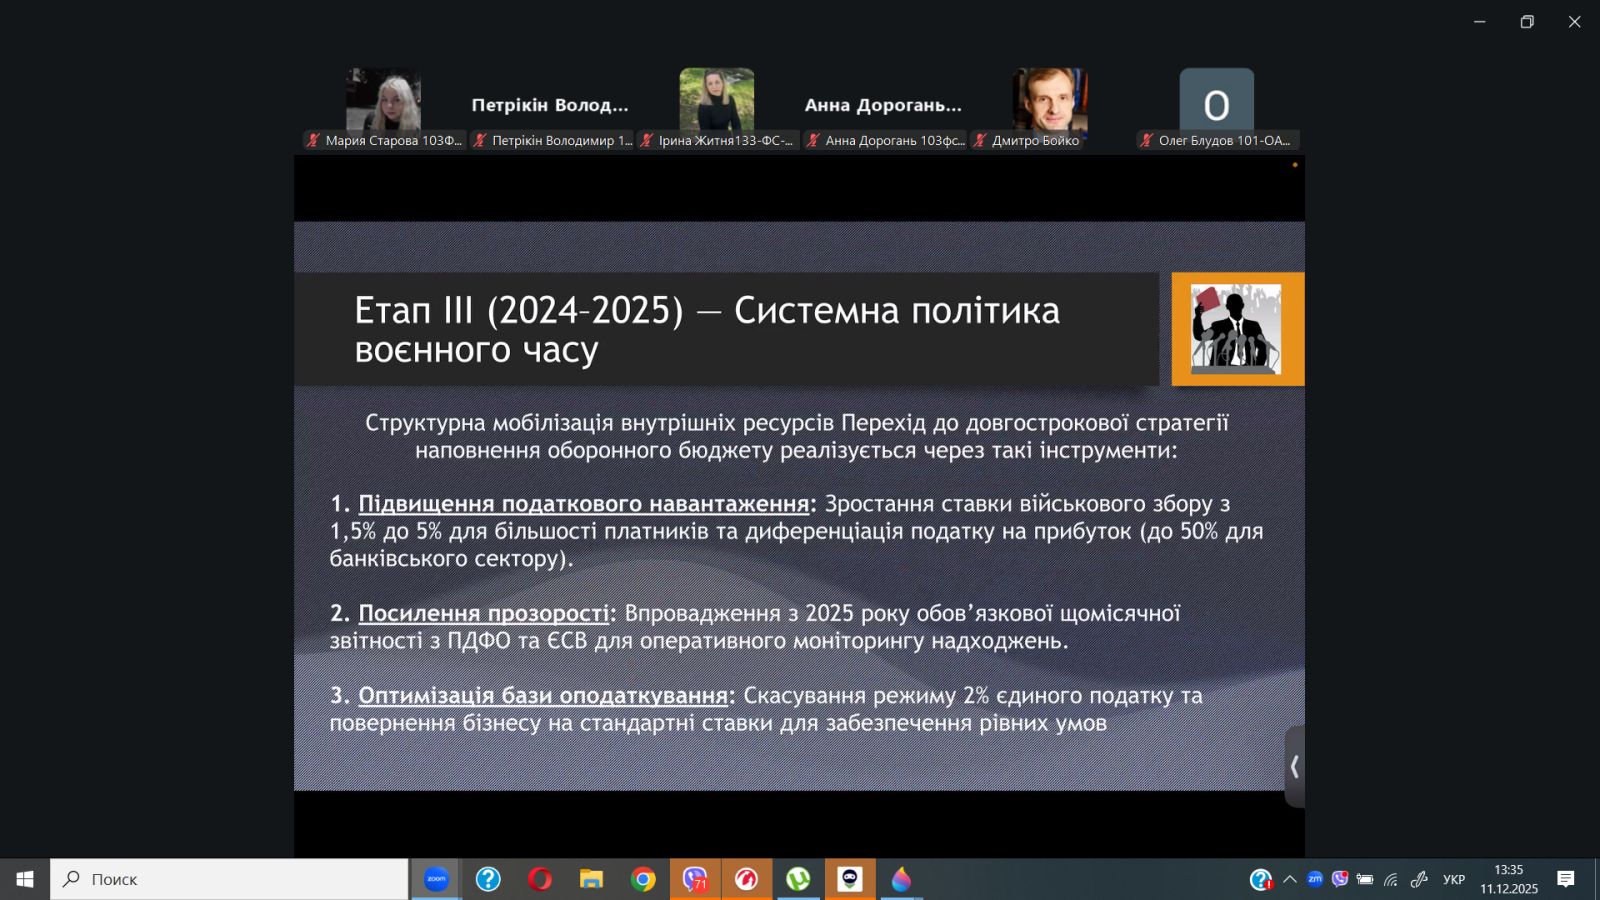This screenshot has height=900, width=1600.
Task: Expand the collapsed side panel arrow on slide edge
Action: pyautogui.click(x=1294, y=767)
